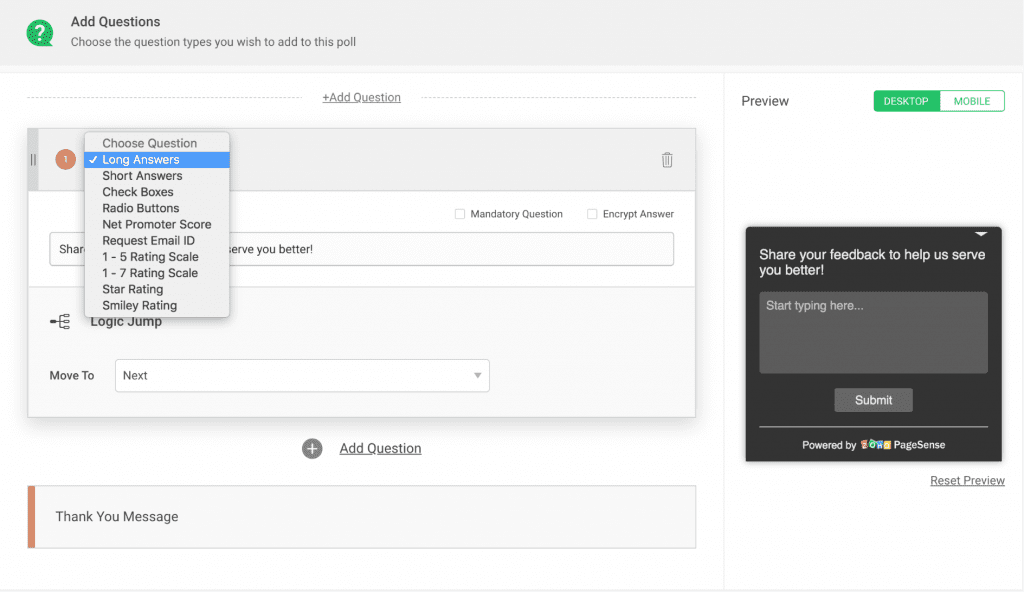Delete question one using the trash icon
1024x592 pixels.
click(x=667, y=159)
